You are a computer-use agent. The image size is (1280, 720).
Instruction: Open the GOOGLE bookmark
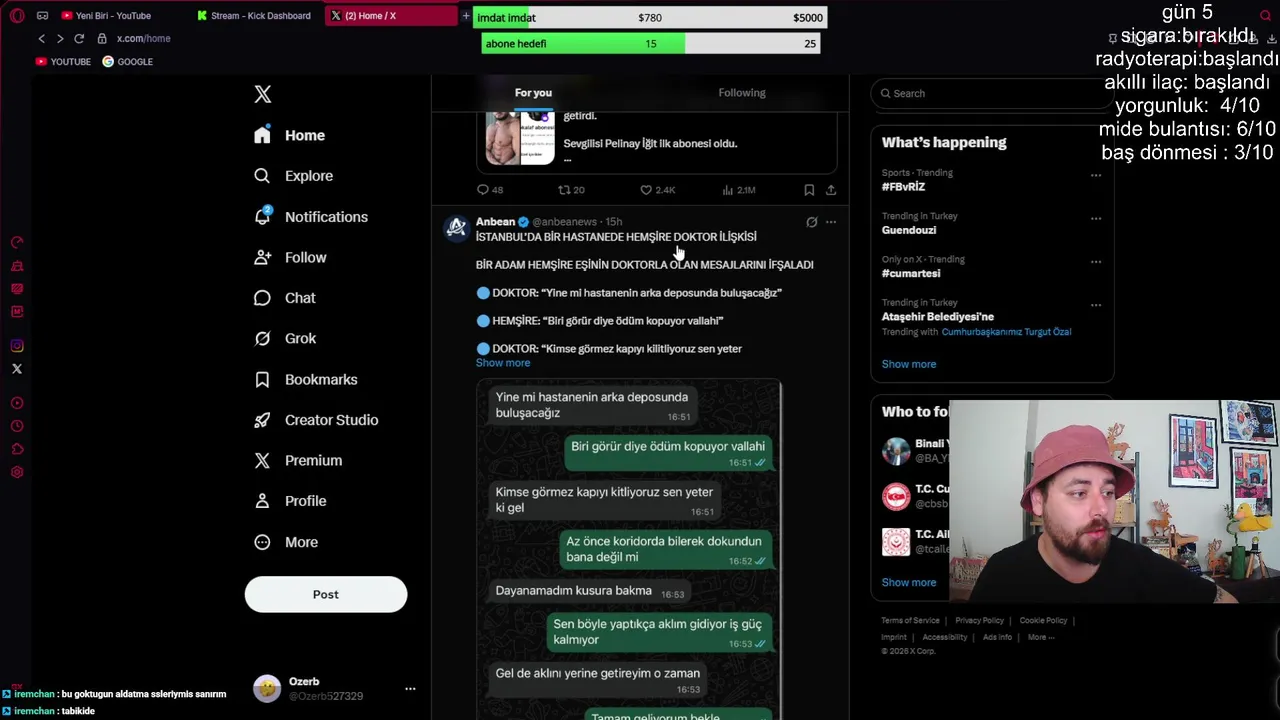[x=127, y=62]
